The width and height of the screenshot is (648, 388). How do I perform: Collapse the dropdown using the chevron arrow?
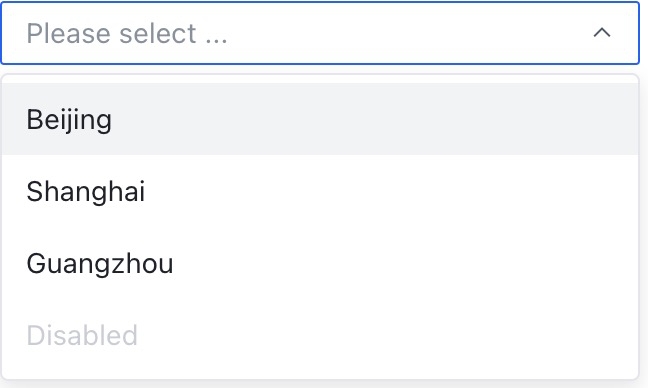coord(602,33)
